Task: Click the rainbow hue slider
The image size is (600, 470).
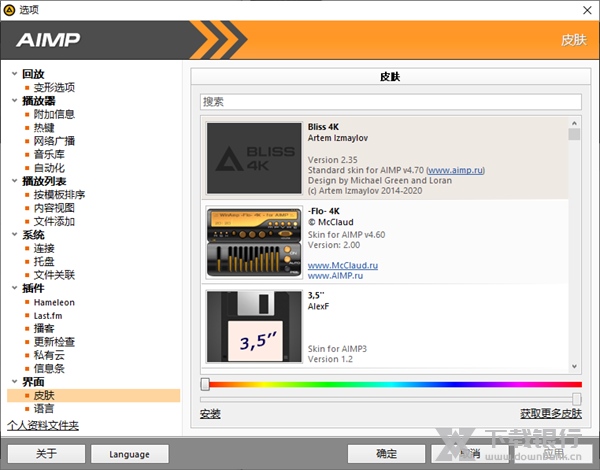Action: click(391, 383)
